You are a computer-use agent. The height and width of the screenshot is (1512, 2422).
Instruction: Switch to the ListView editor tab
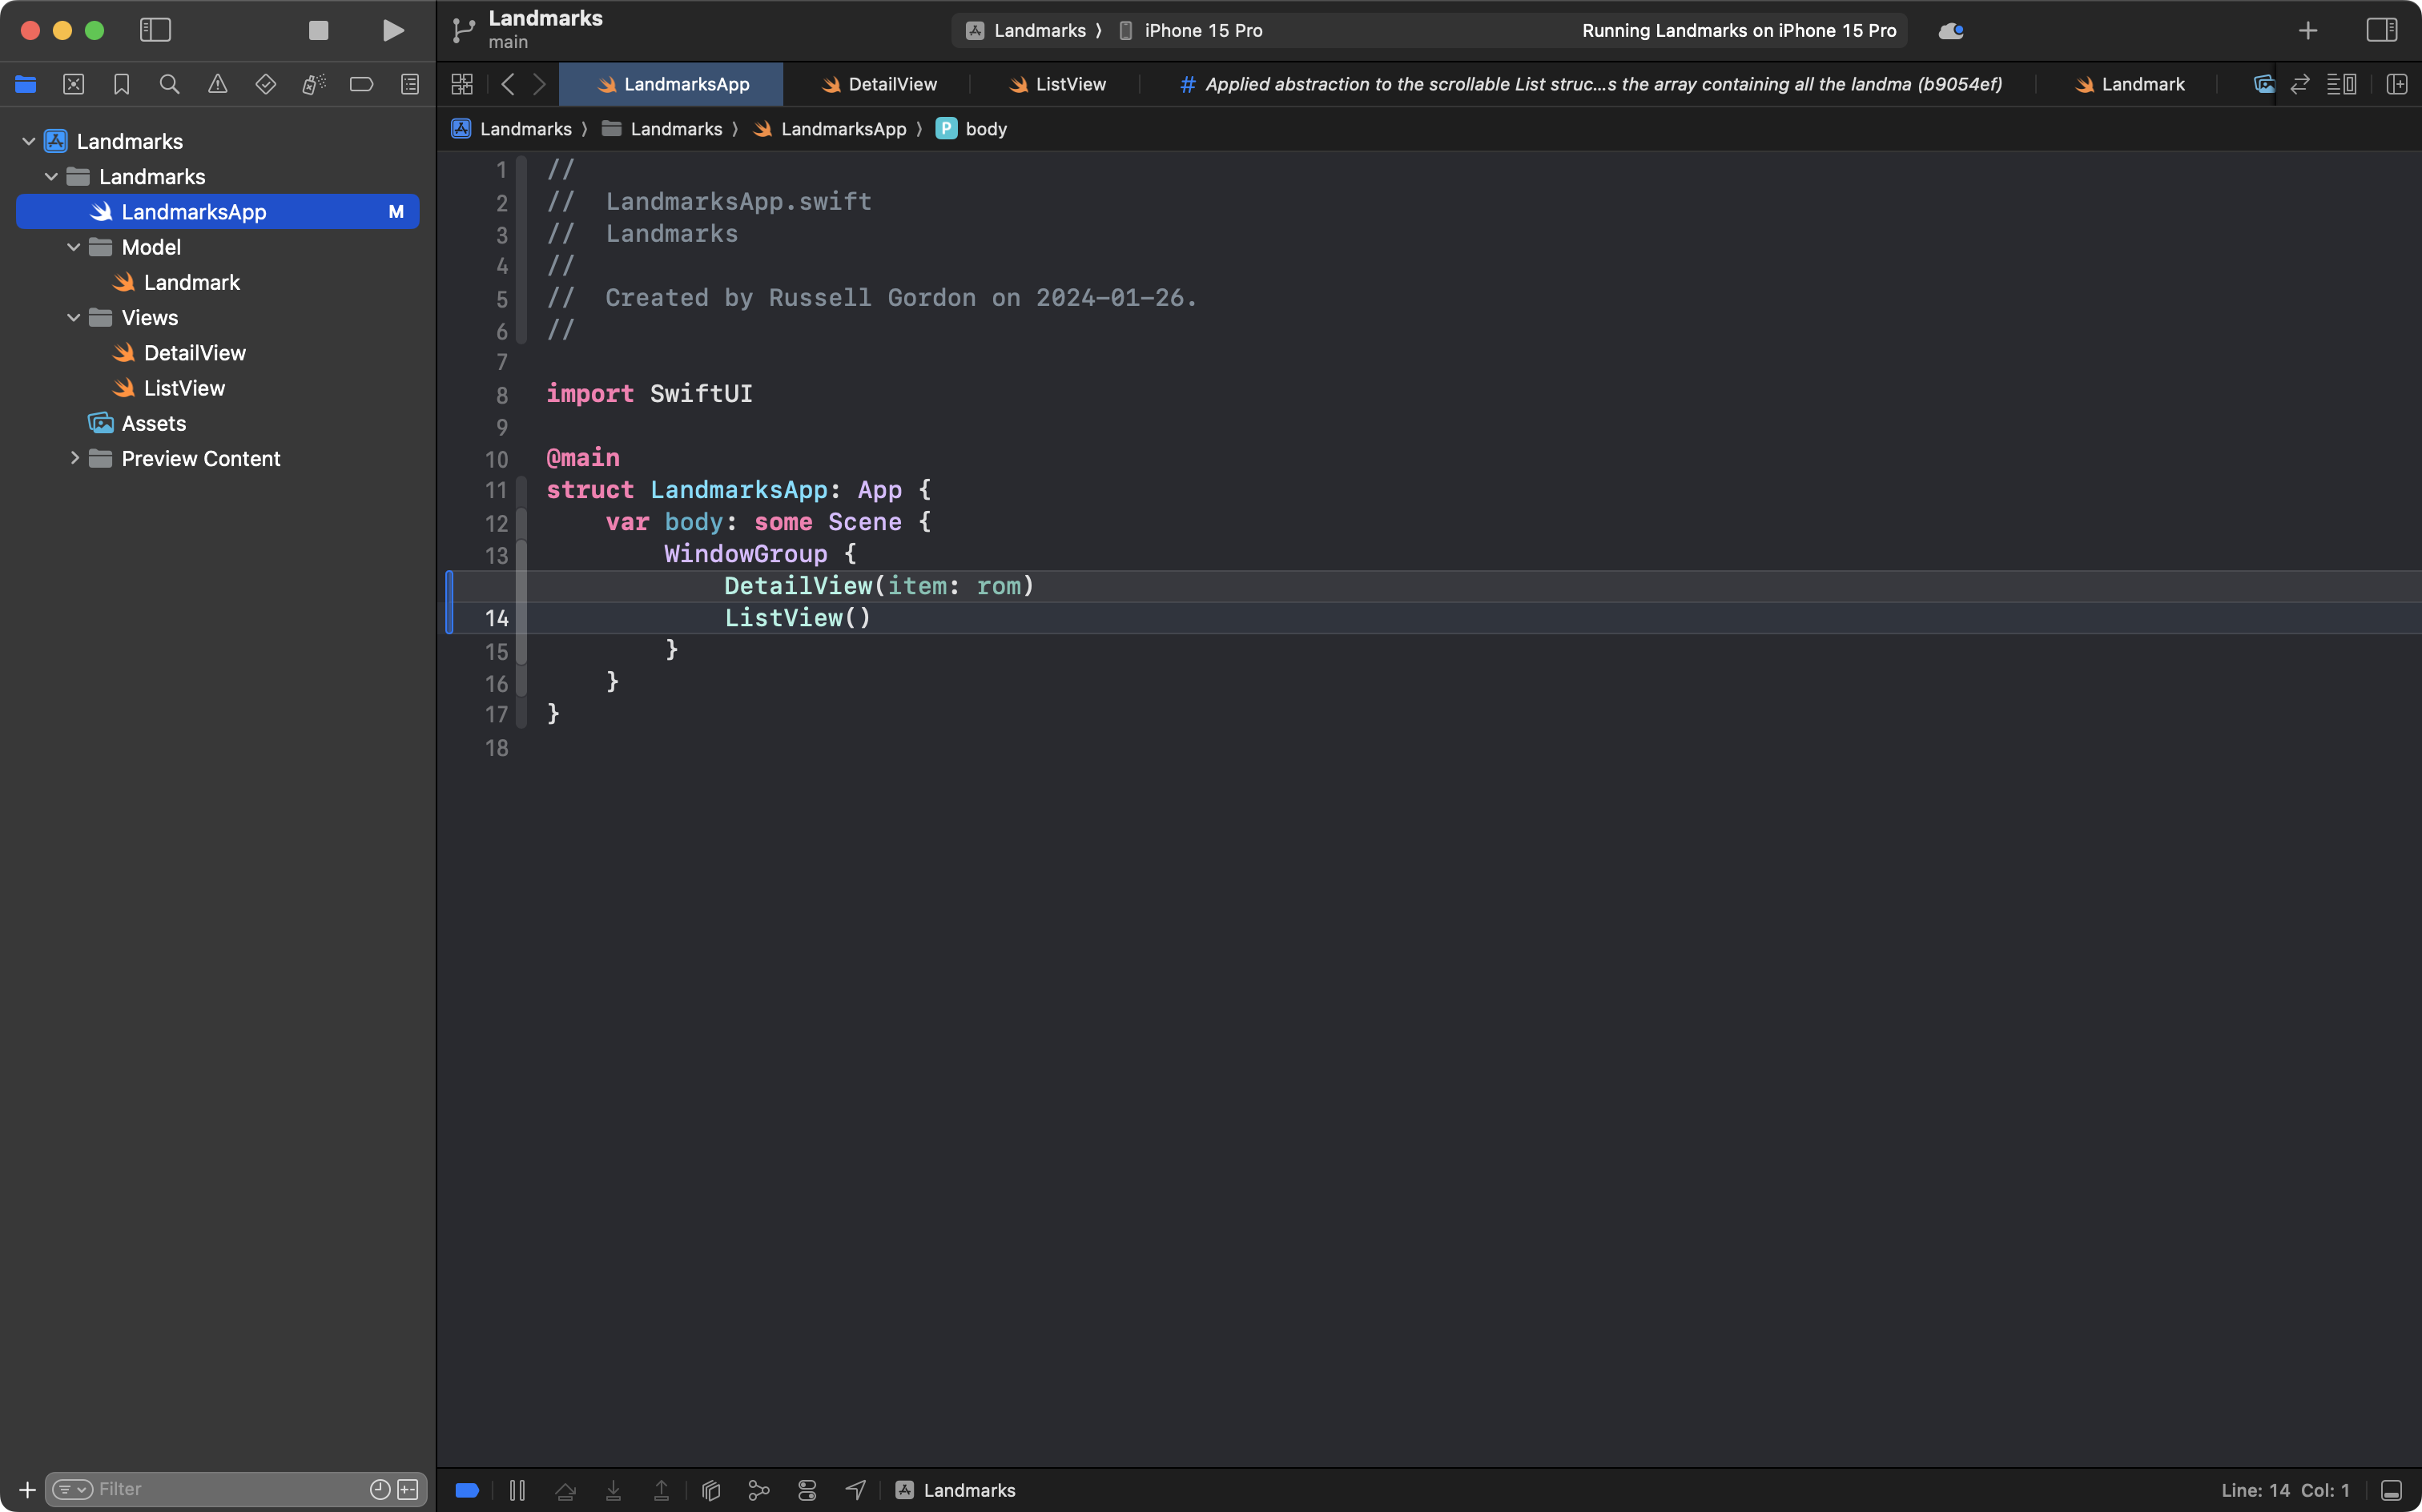tap(1057, 84)
